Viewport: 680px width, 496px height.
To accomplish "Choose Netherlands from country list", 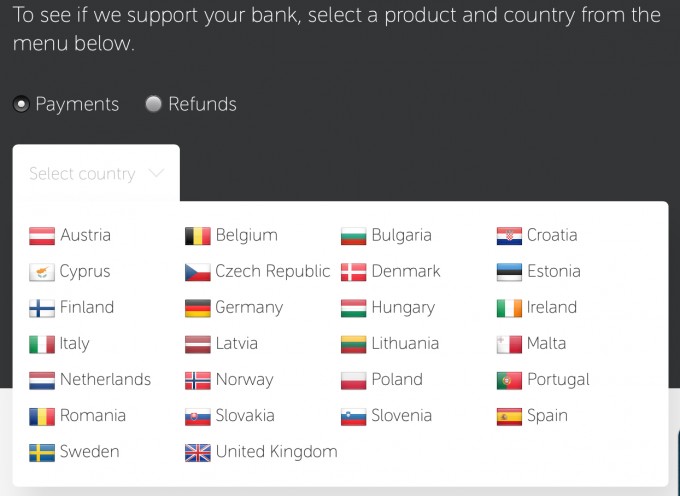I will click(90, 380).
